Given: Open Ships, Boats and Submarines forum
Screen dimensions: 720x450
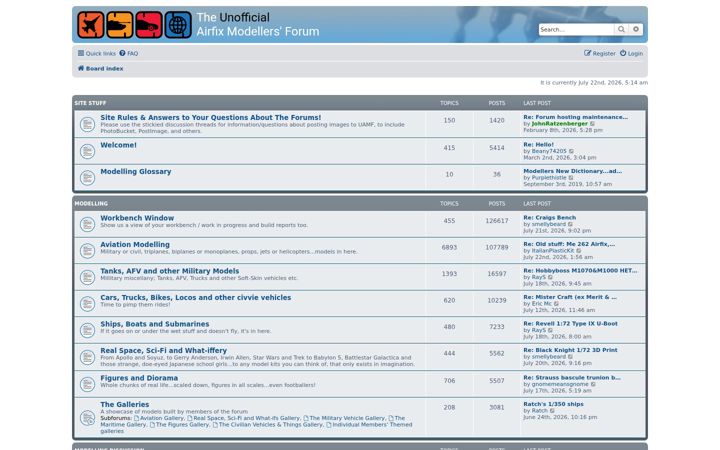Looking at the screenshot, I should coord(155,324).
